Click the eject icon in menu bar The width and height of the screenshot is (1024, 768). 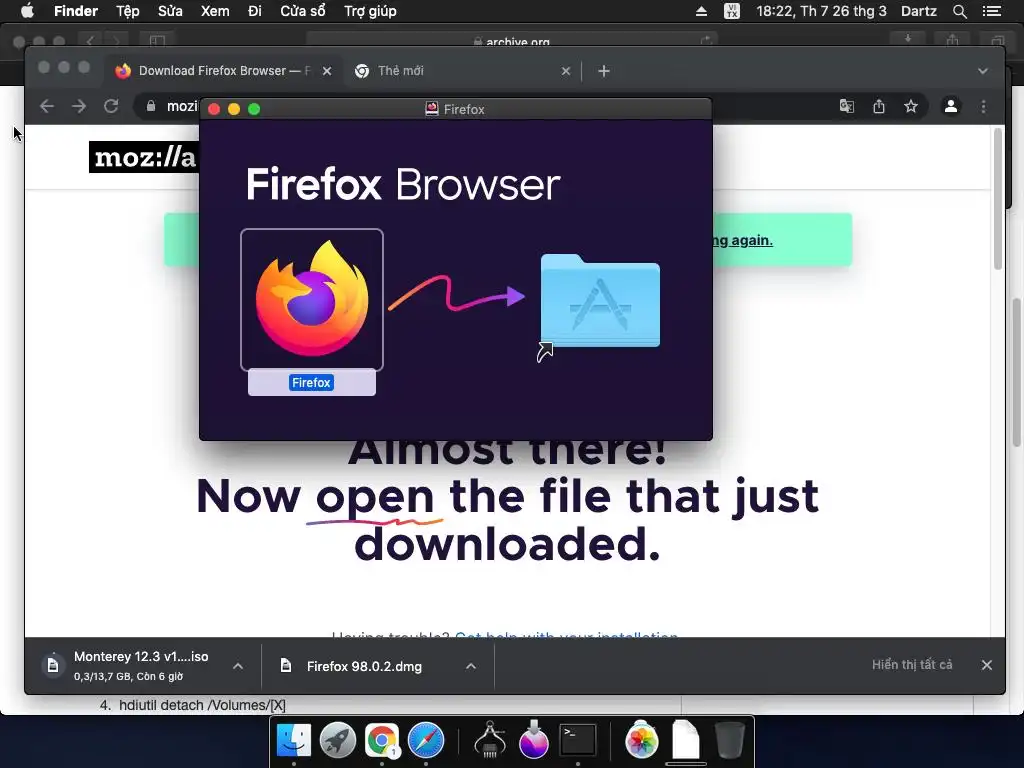click(x=701, y=11)
